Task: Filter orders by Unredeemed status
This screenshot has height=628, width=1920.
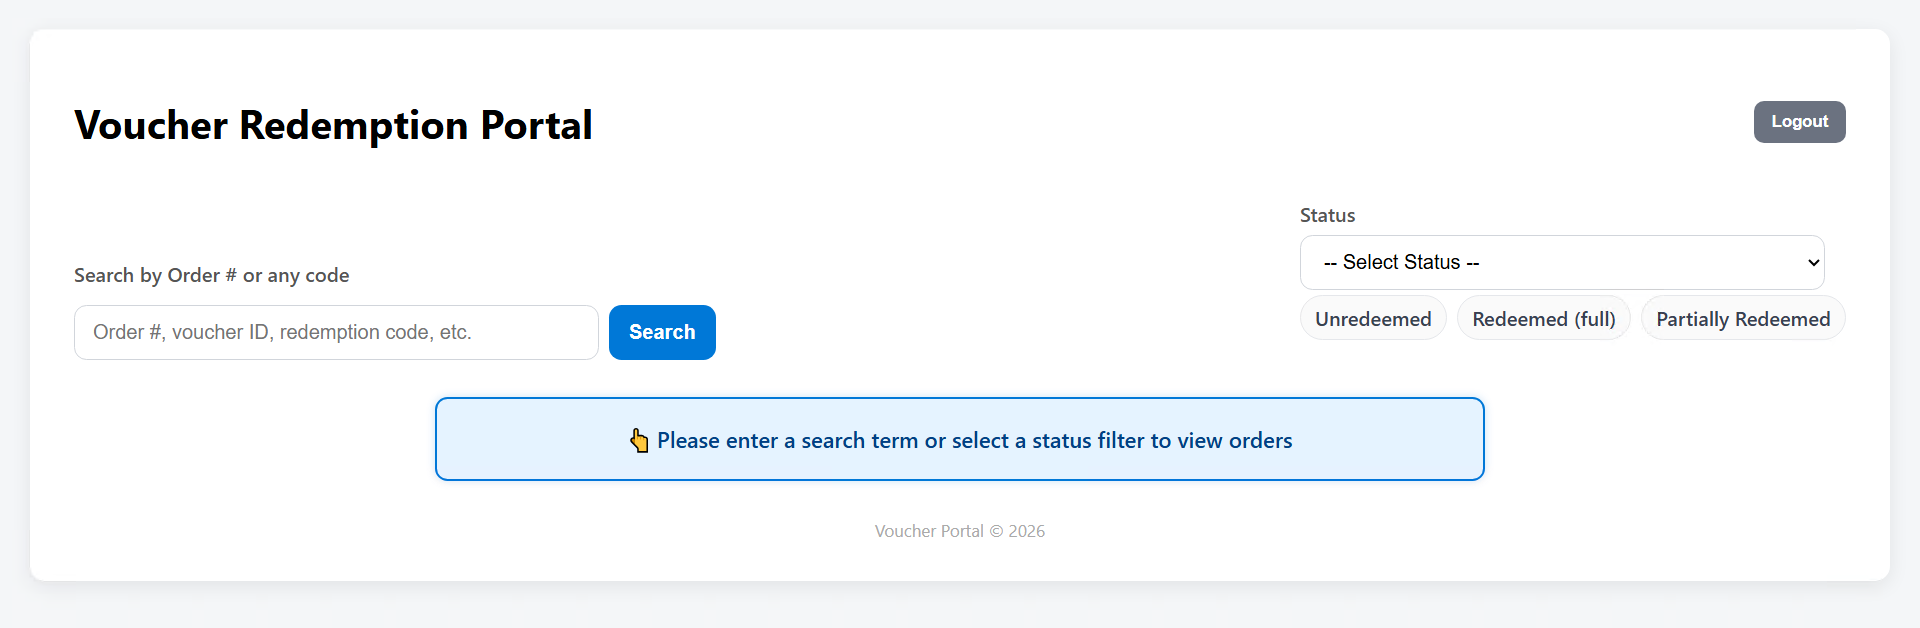Action: point(1372,318)
